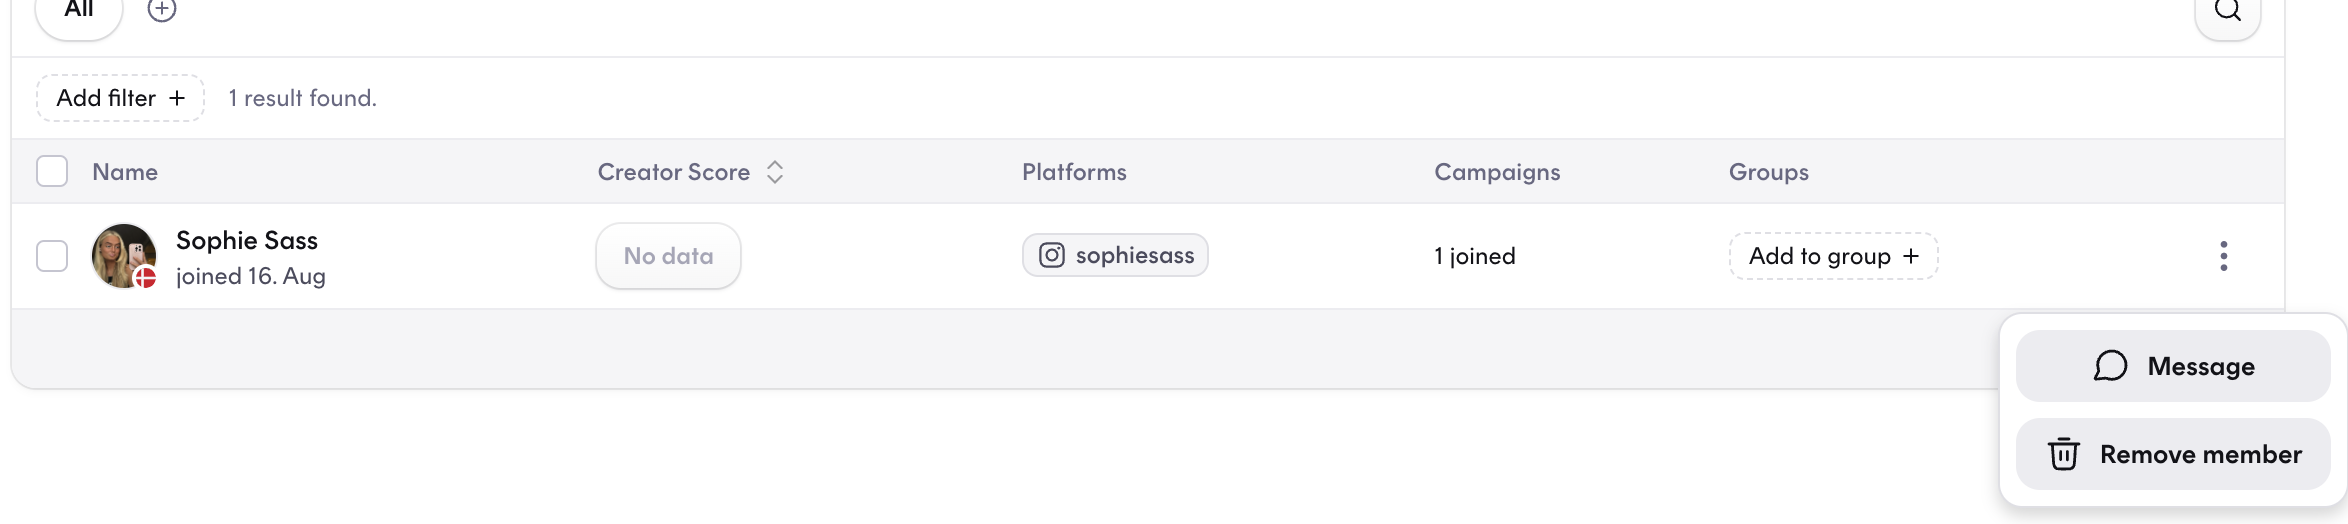
Task: Select the Message menu entry
Action: click(2173, 366)
